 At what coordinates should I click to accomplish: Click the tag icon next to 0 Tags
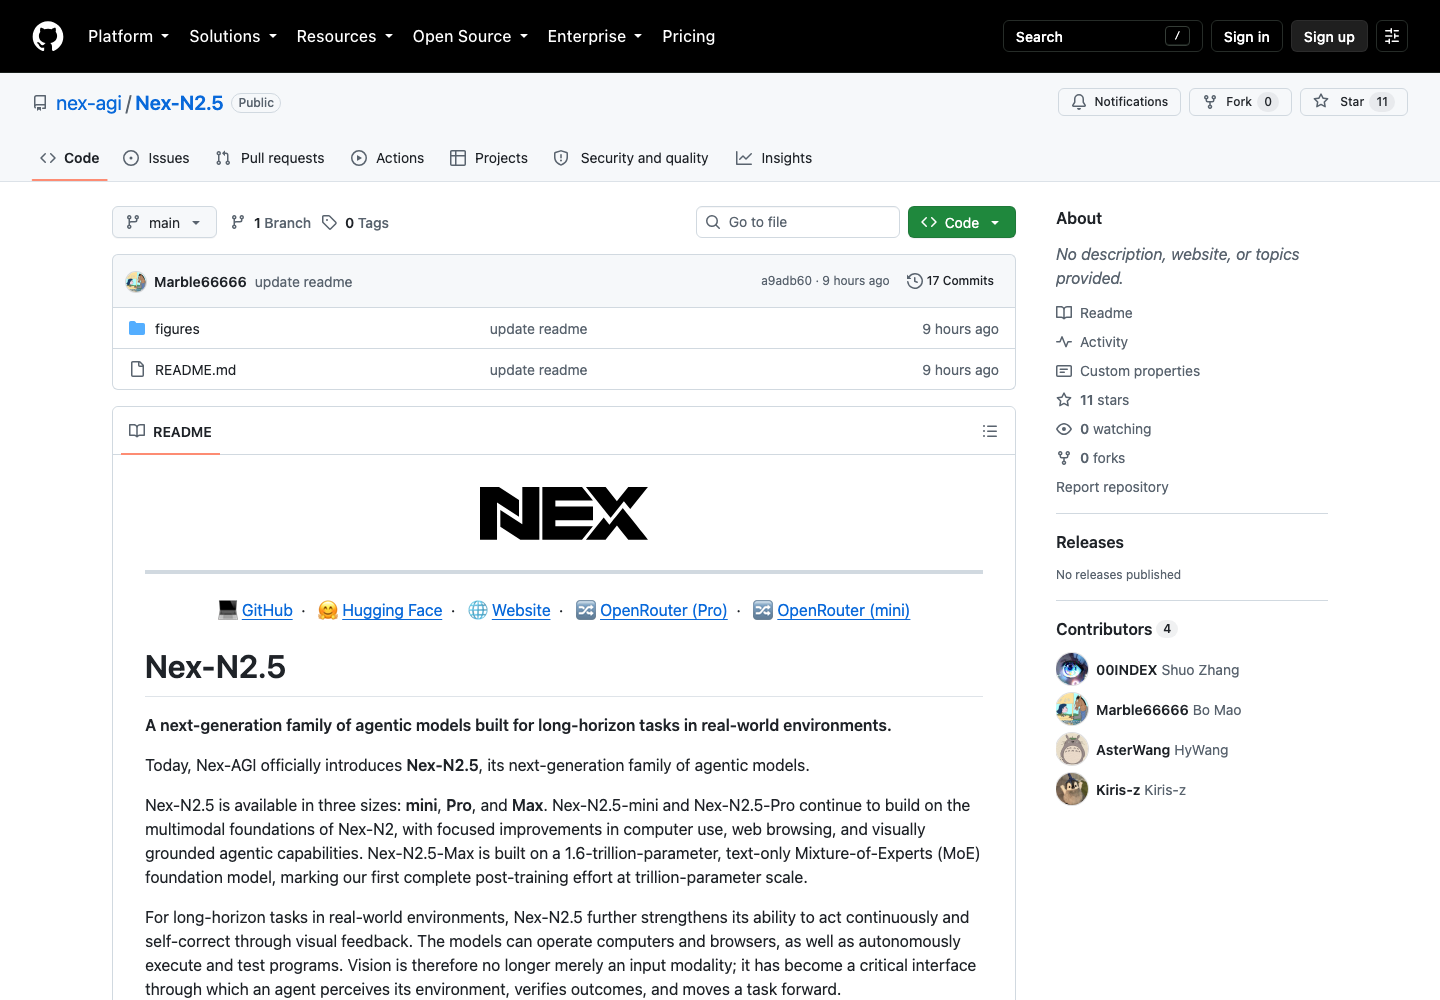click(329, 222)
